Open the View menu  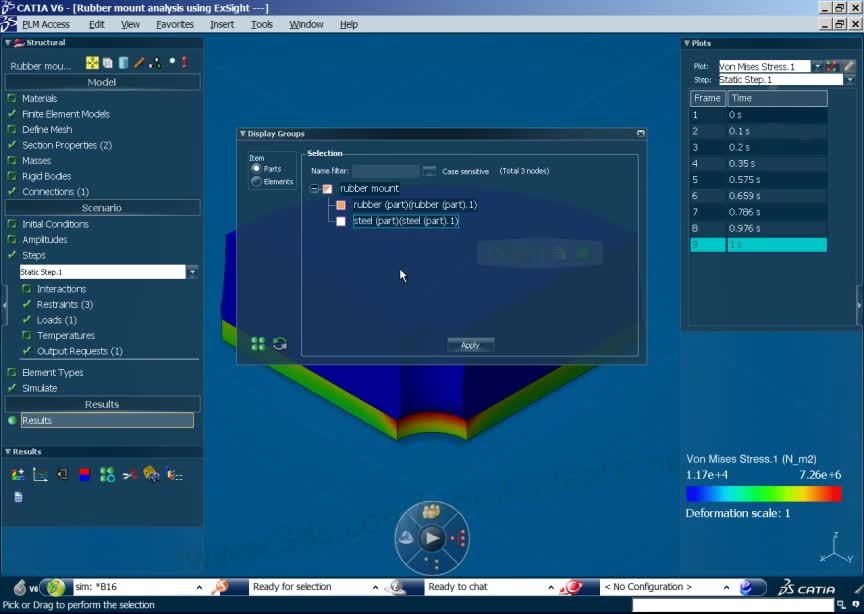click(130, 24)
